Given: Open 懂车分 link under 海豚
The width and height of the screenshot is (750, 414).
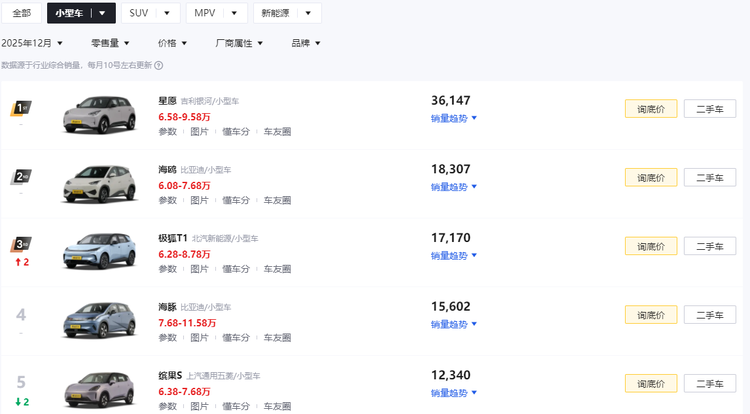Looking at the screenshot, I should (x=236, y=337).
